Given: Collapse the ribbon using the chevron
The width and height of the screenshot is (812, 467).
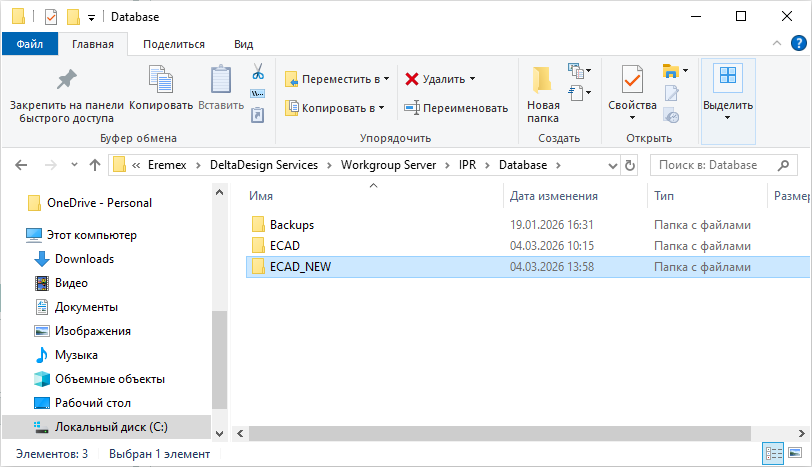Looking at the screenshot, I should (x=775, y=44).
